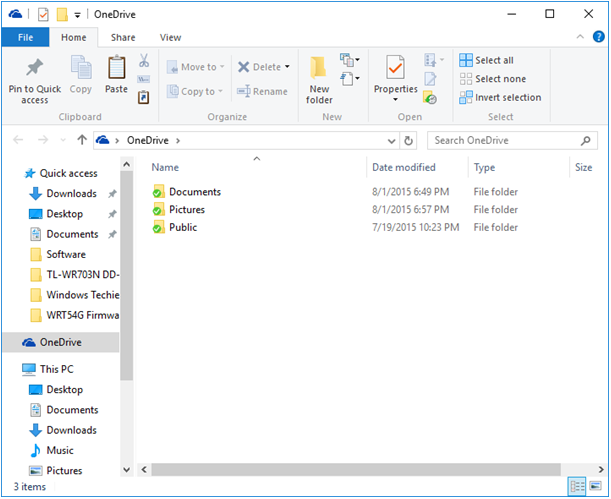The height and width of the screenshot is (499, 611).
Task: Click the Back navigation arrow
Action: (18, 140)
